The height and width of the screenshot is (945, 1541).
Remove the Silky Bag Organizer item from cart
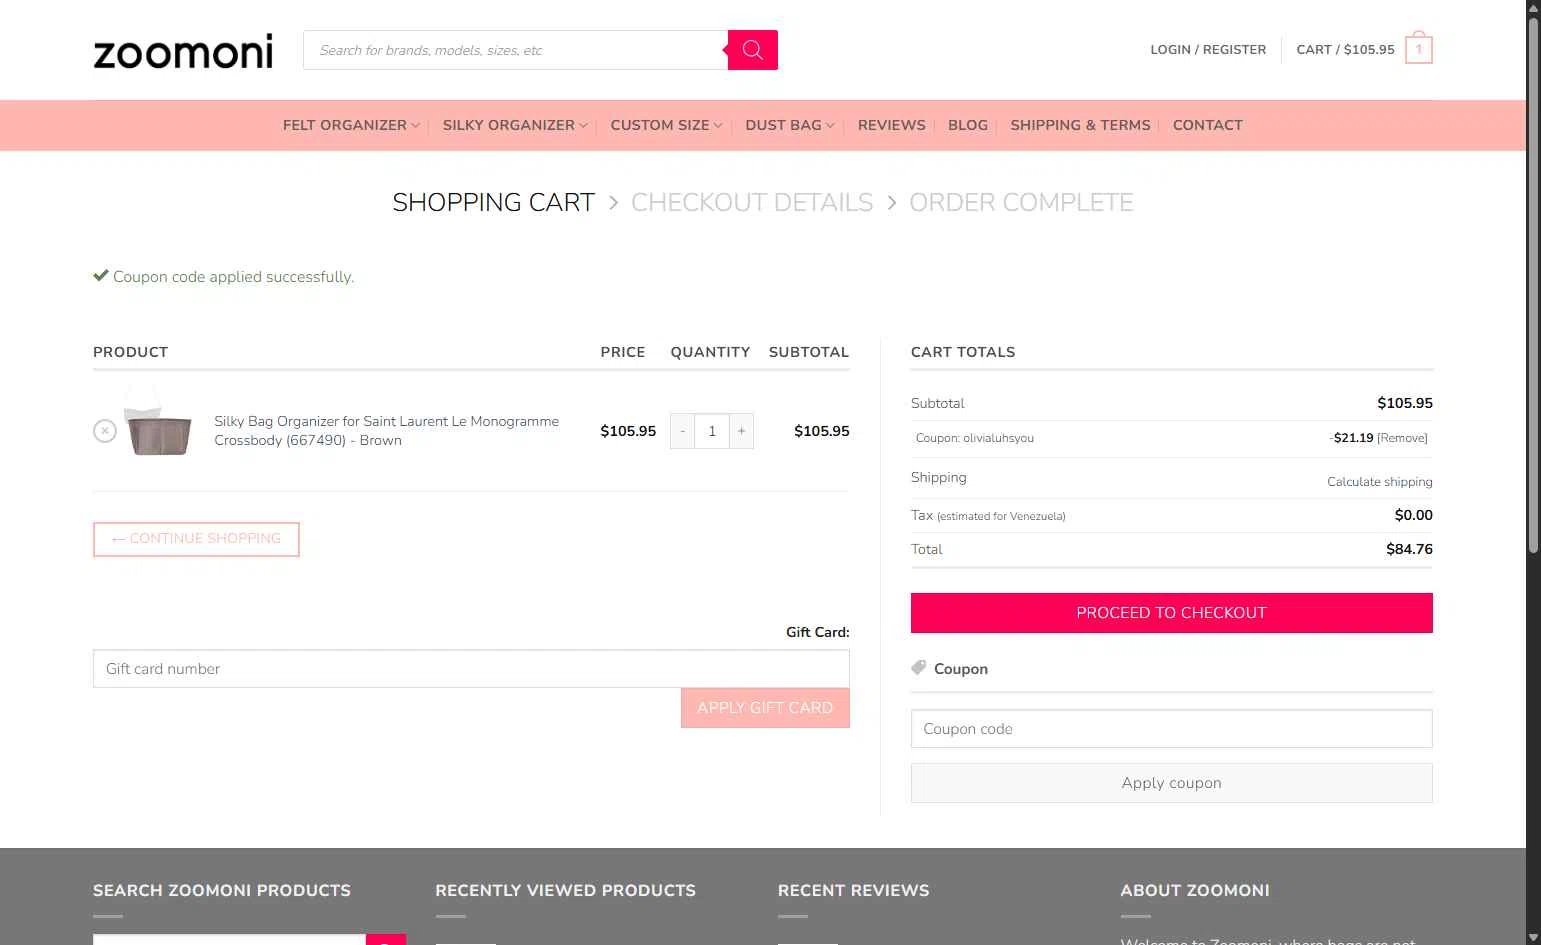pos(105,431)
